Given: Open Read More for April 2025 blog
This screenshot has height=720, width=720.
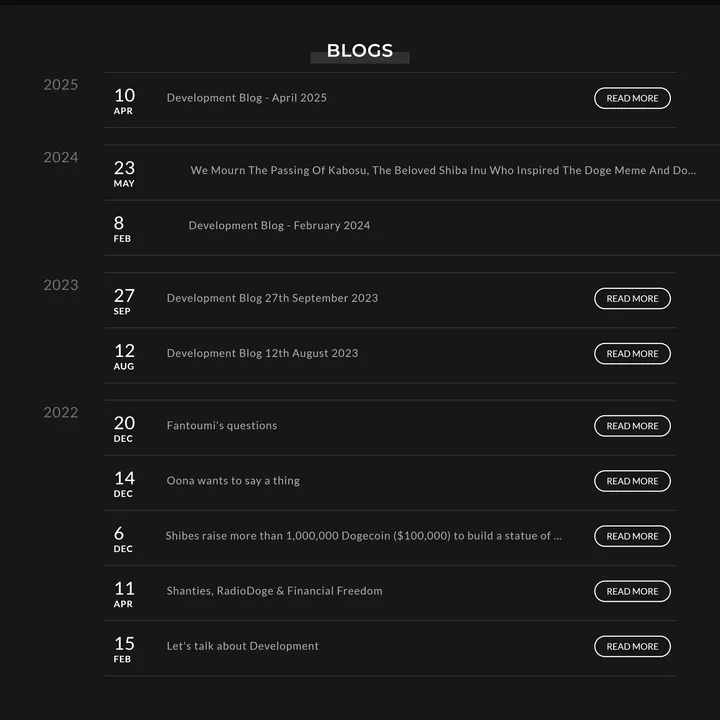Looking at the screenshot, I should 632,98.
